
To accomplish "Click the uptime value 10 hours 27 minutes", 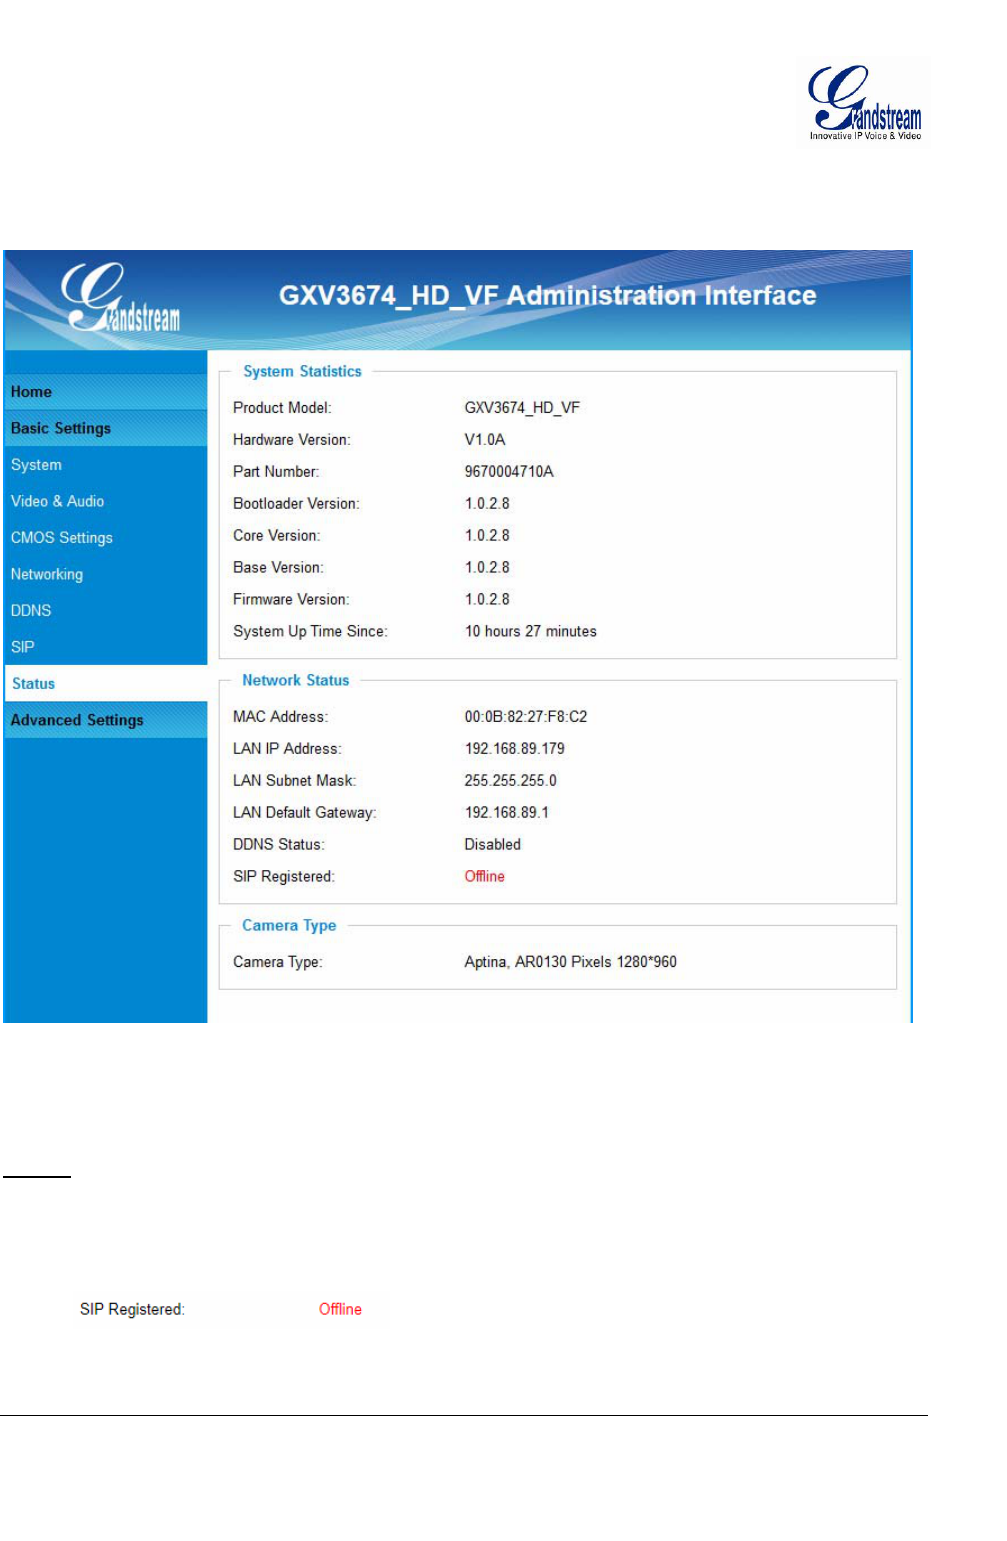I will [x=531, y=632].
